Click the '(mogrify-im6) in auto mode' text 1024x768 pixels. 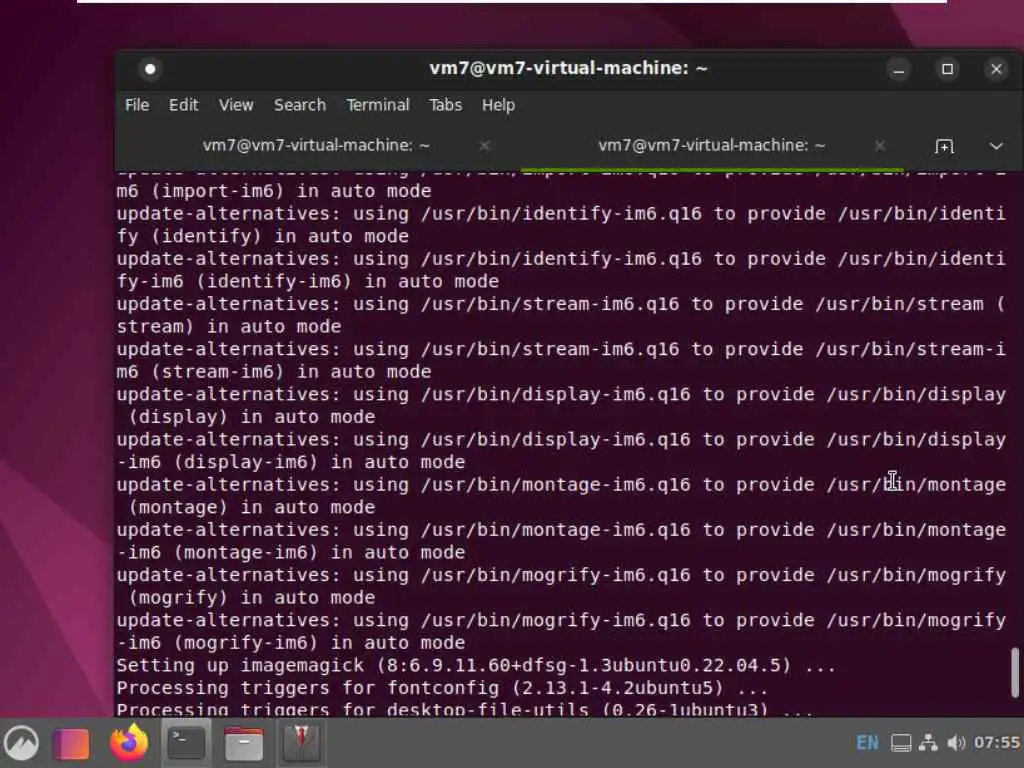point(319,643)
